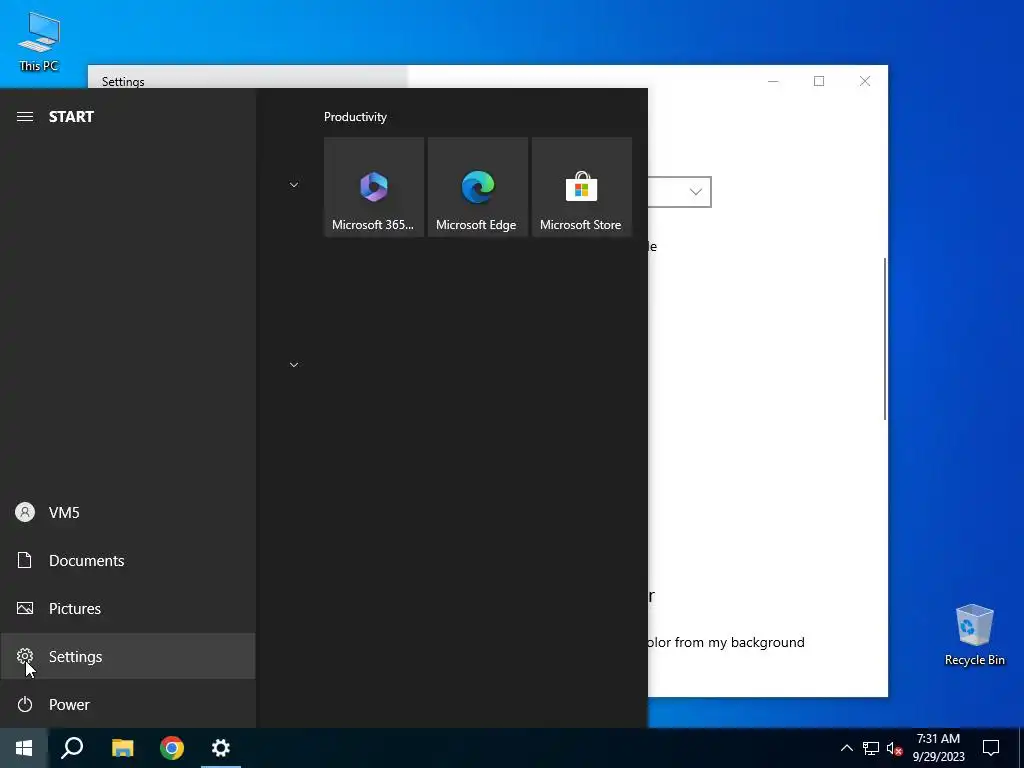Click the Windows Start button in the taskbar
The height and width of the screenshot is (768, 1024).
[24, 748]
